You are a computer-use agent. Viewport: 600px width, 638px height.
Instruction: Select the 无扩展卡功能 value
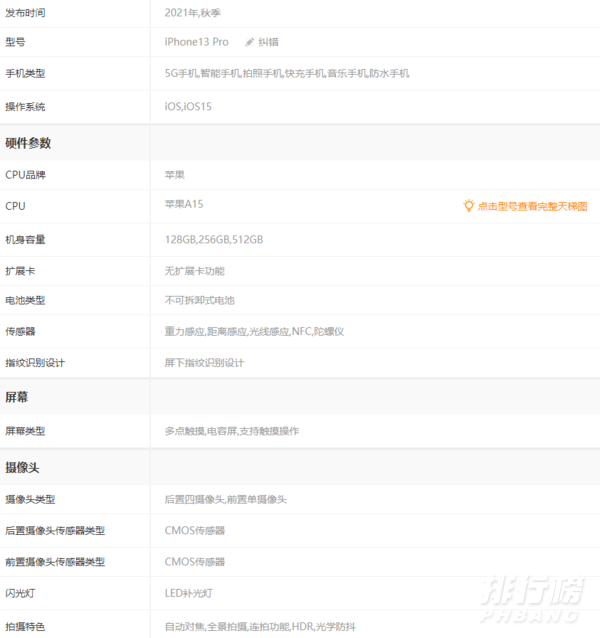(194, 271)
